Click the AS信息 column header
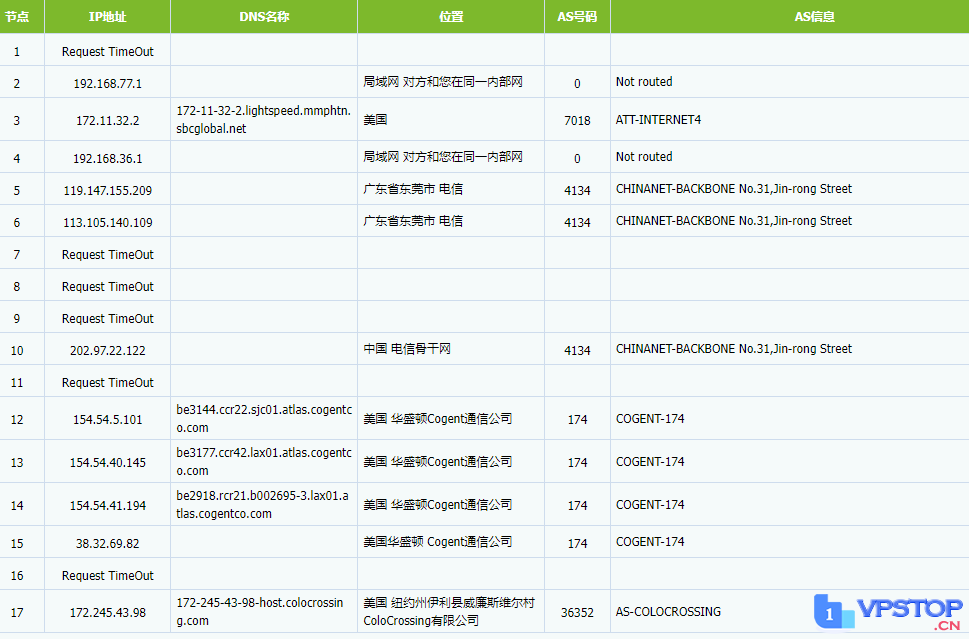Image resolution: width=969 pixels, height=639 pixels. [x=815, y=17]
